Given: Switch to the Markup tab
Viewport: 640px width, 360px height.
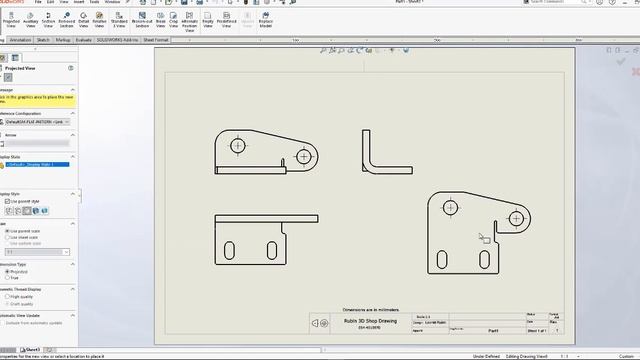Looking at the screenshot, I should [63, 40].
